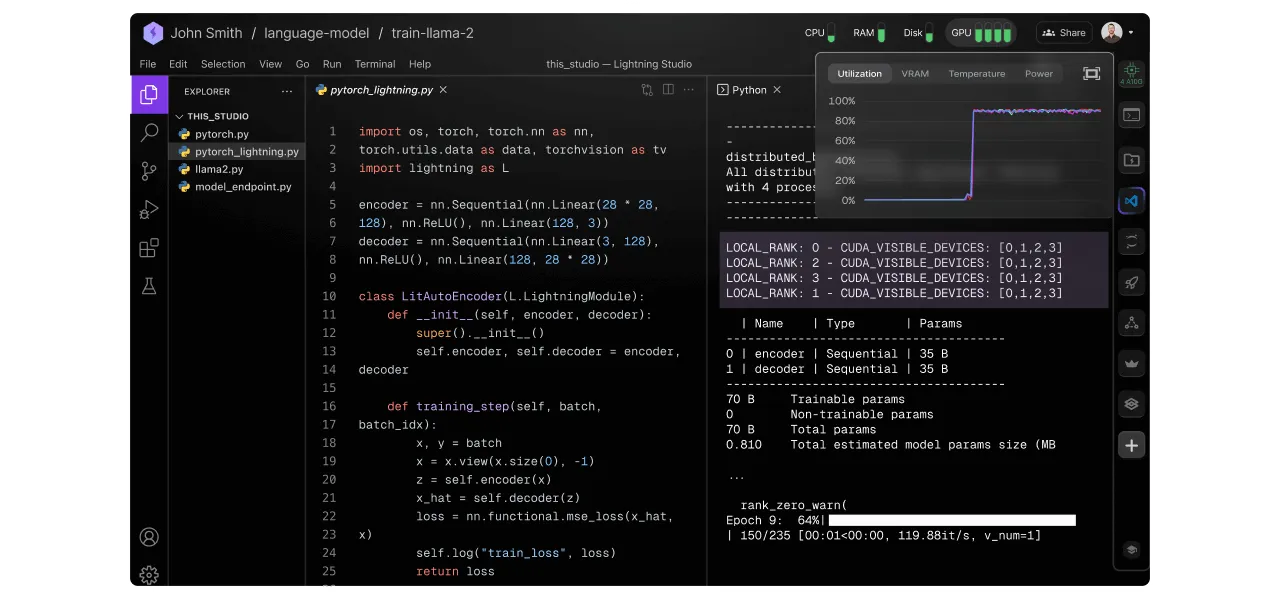Open the File menu
The width and height of the screenshot is (1280, 600).
[148, 63]
